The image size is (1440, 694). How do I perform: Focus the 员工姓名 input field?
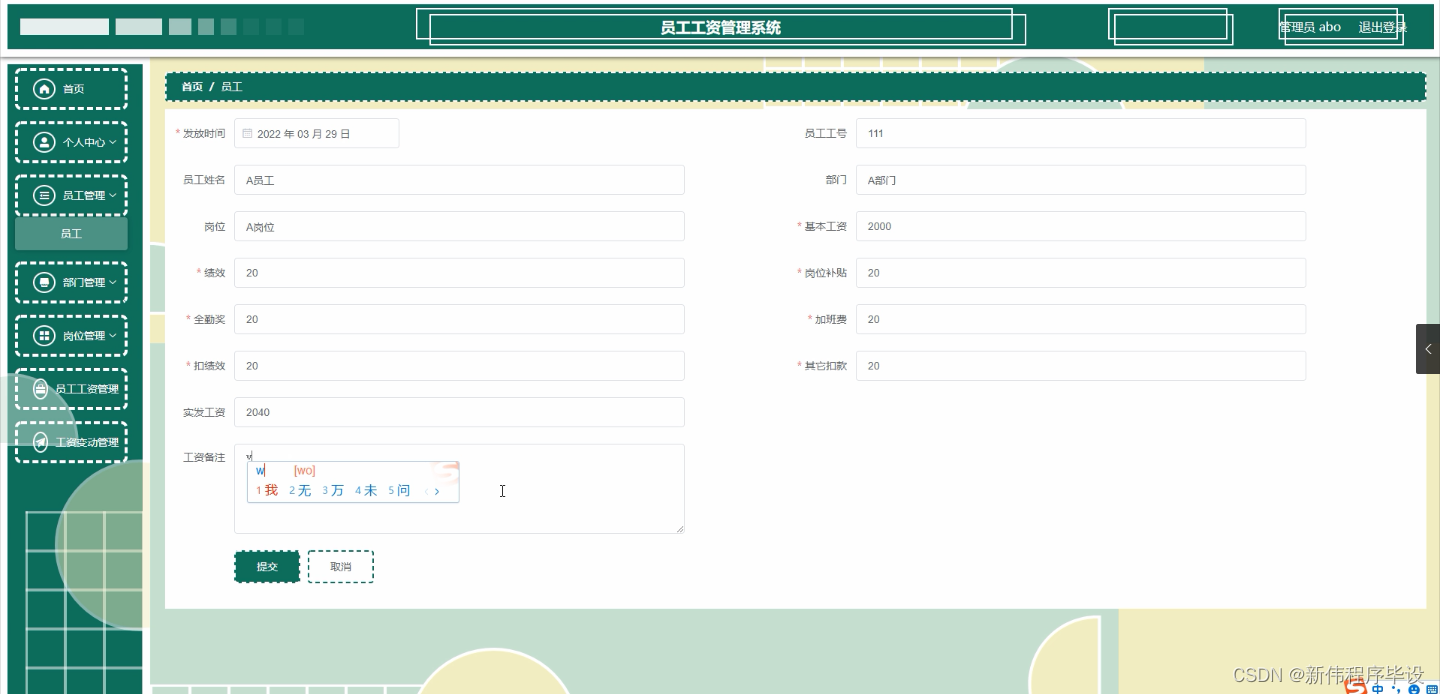[459, 180]
